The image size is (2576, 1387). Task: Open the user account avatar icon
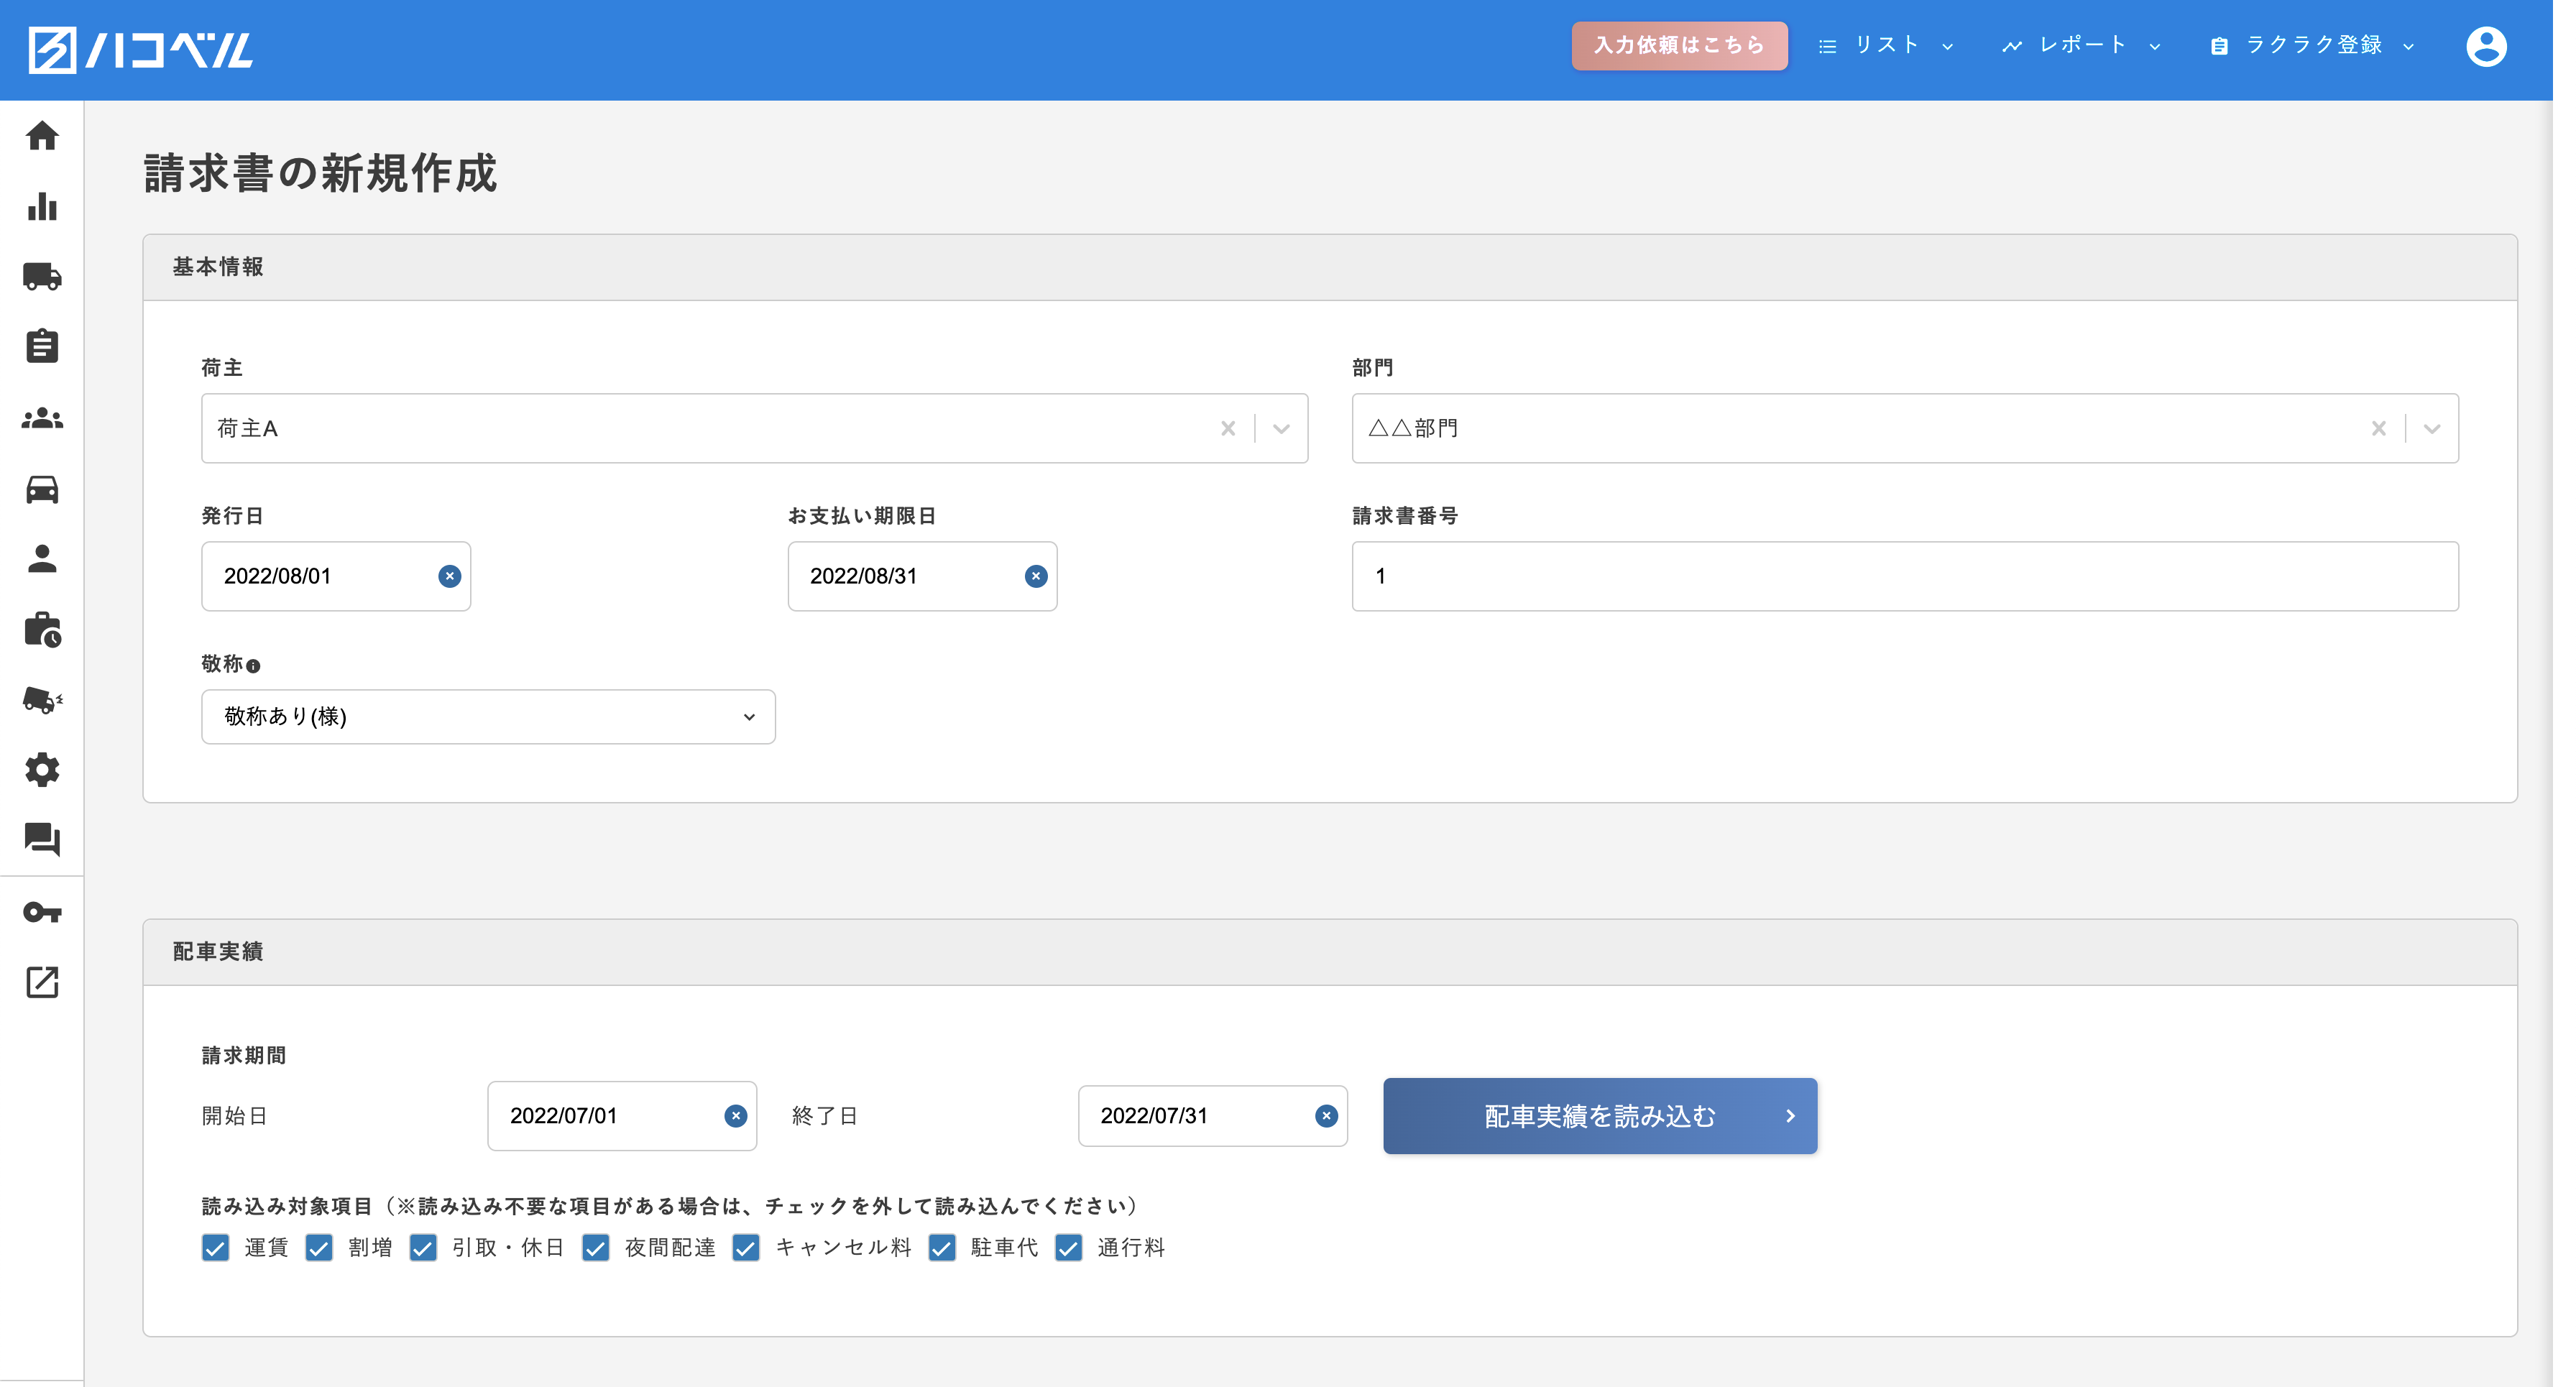click(2486, 46)
